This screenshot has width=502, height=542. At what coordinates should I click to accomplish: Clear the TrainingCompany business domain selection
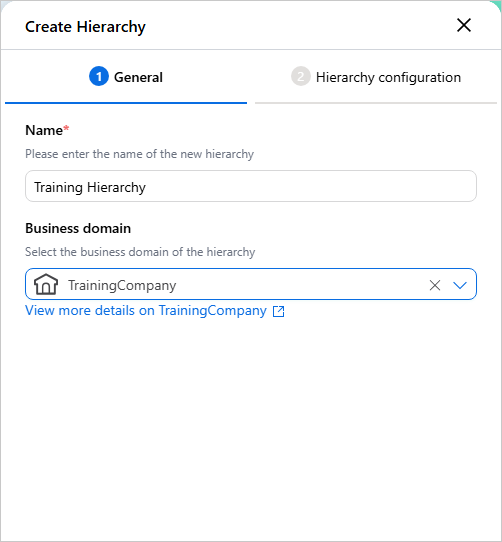[435, 285]
